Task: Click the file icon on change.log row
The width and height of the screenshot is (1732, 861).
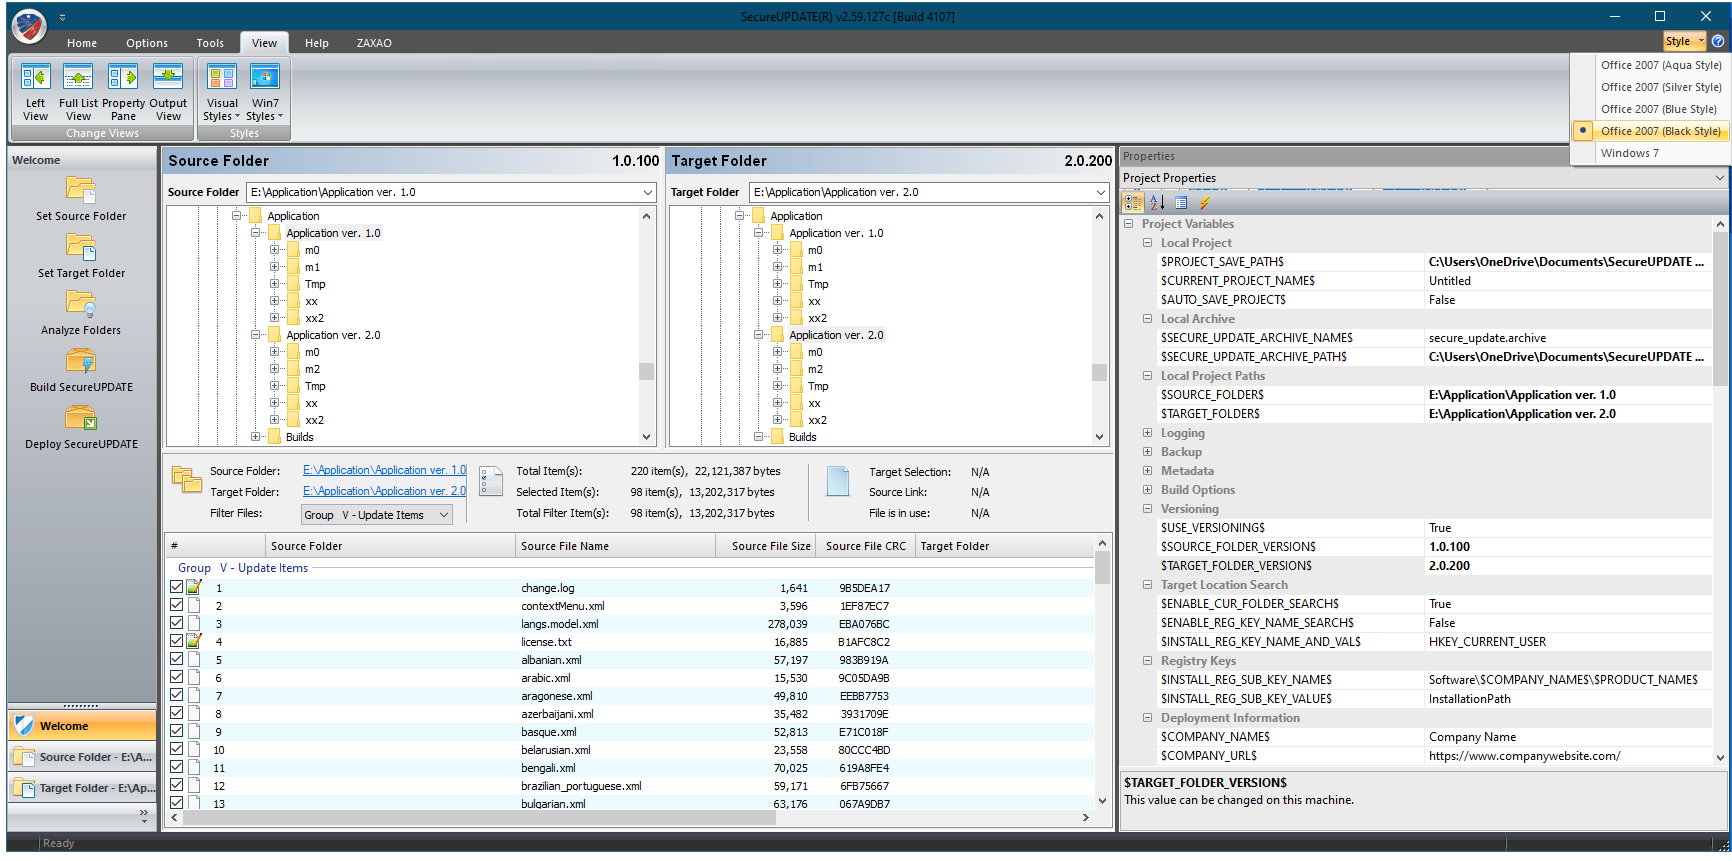Action: (194, 587)
